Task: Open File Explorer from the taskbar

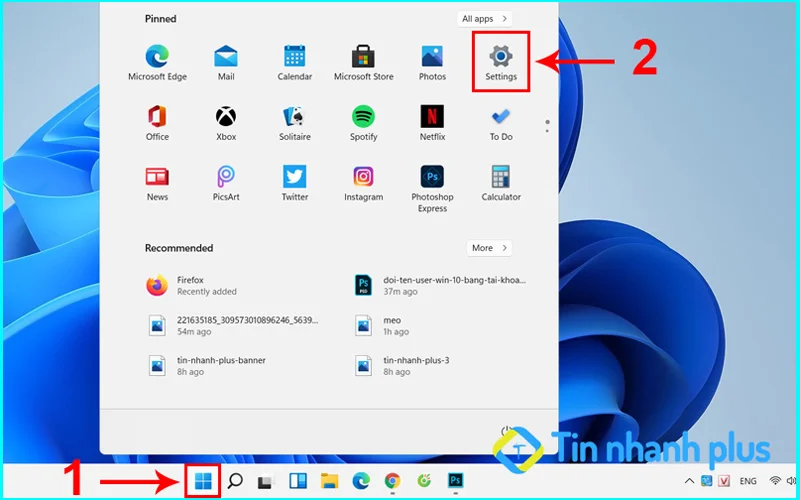Action: (x=330, y=480)
